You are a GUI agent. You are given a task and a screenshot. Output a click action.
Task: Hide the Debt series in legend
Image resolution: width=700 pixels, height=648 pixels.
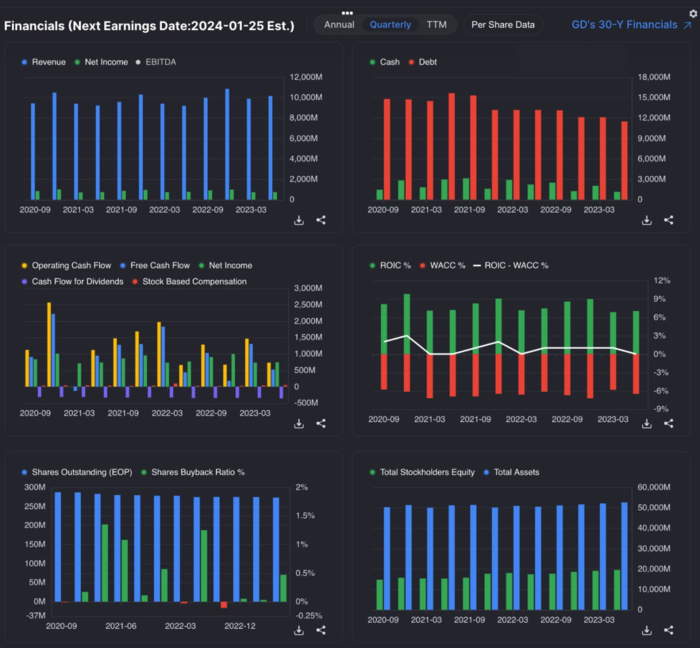(x=427, y=62)
